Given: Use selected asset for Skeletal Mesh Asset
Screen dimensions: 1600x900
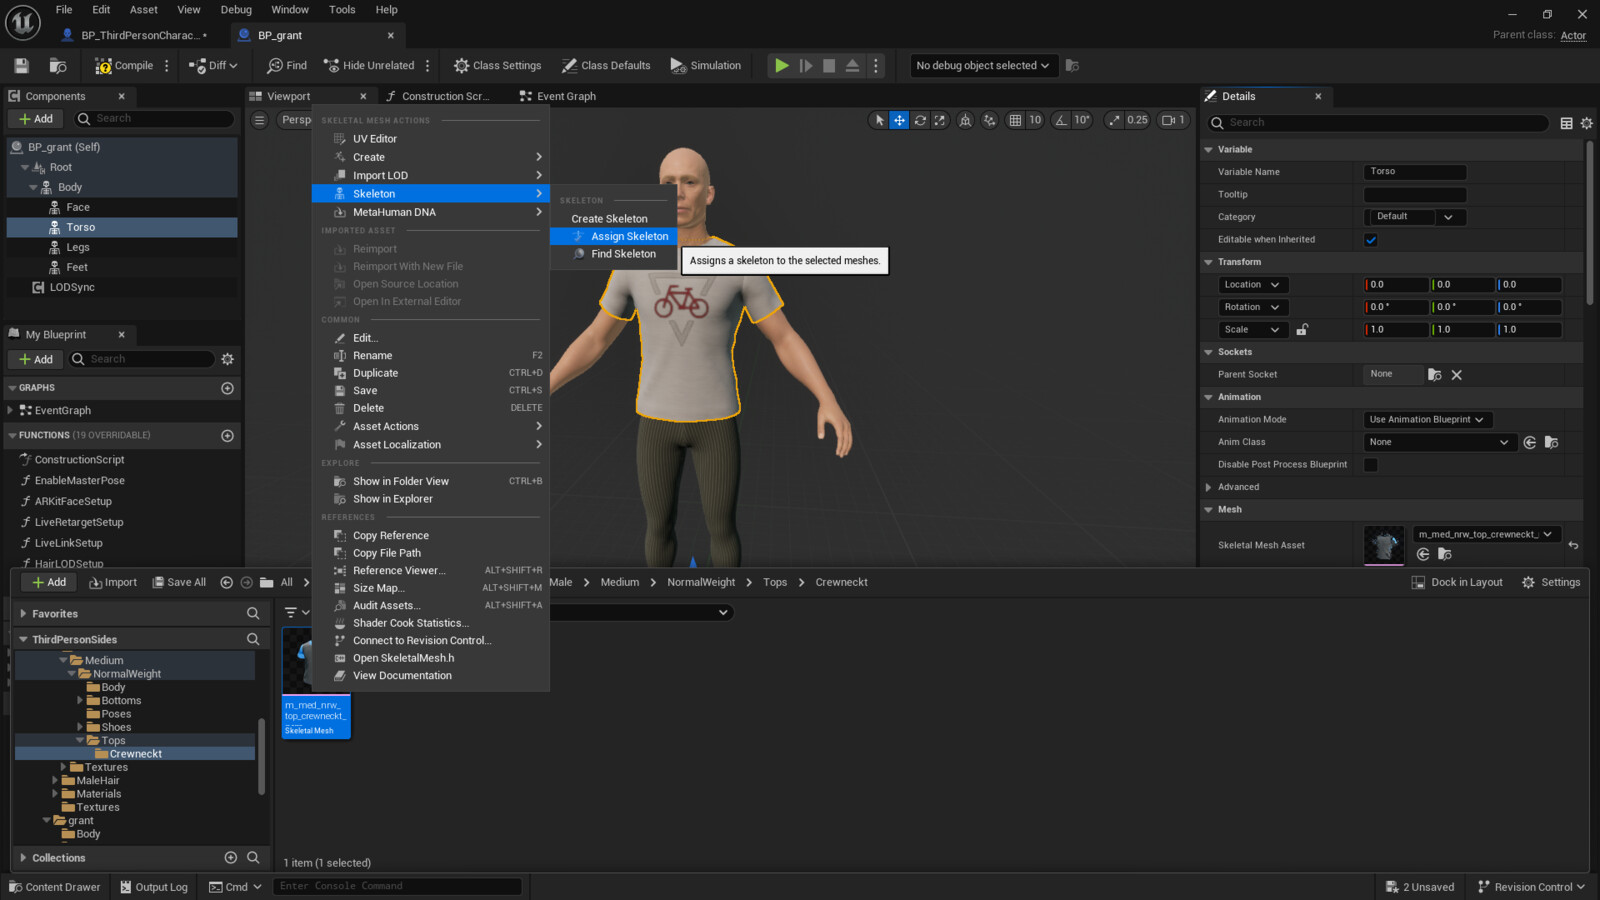Looking at the screenshot, I should click(x=1423, y=554).
